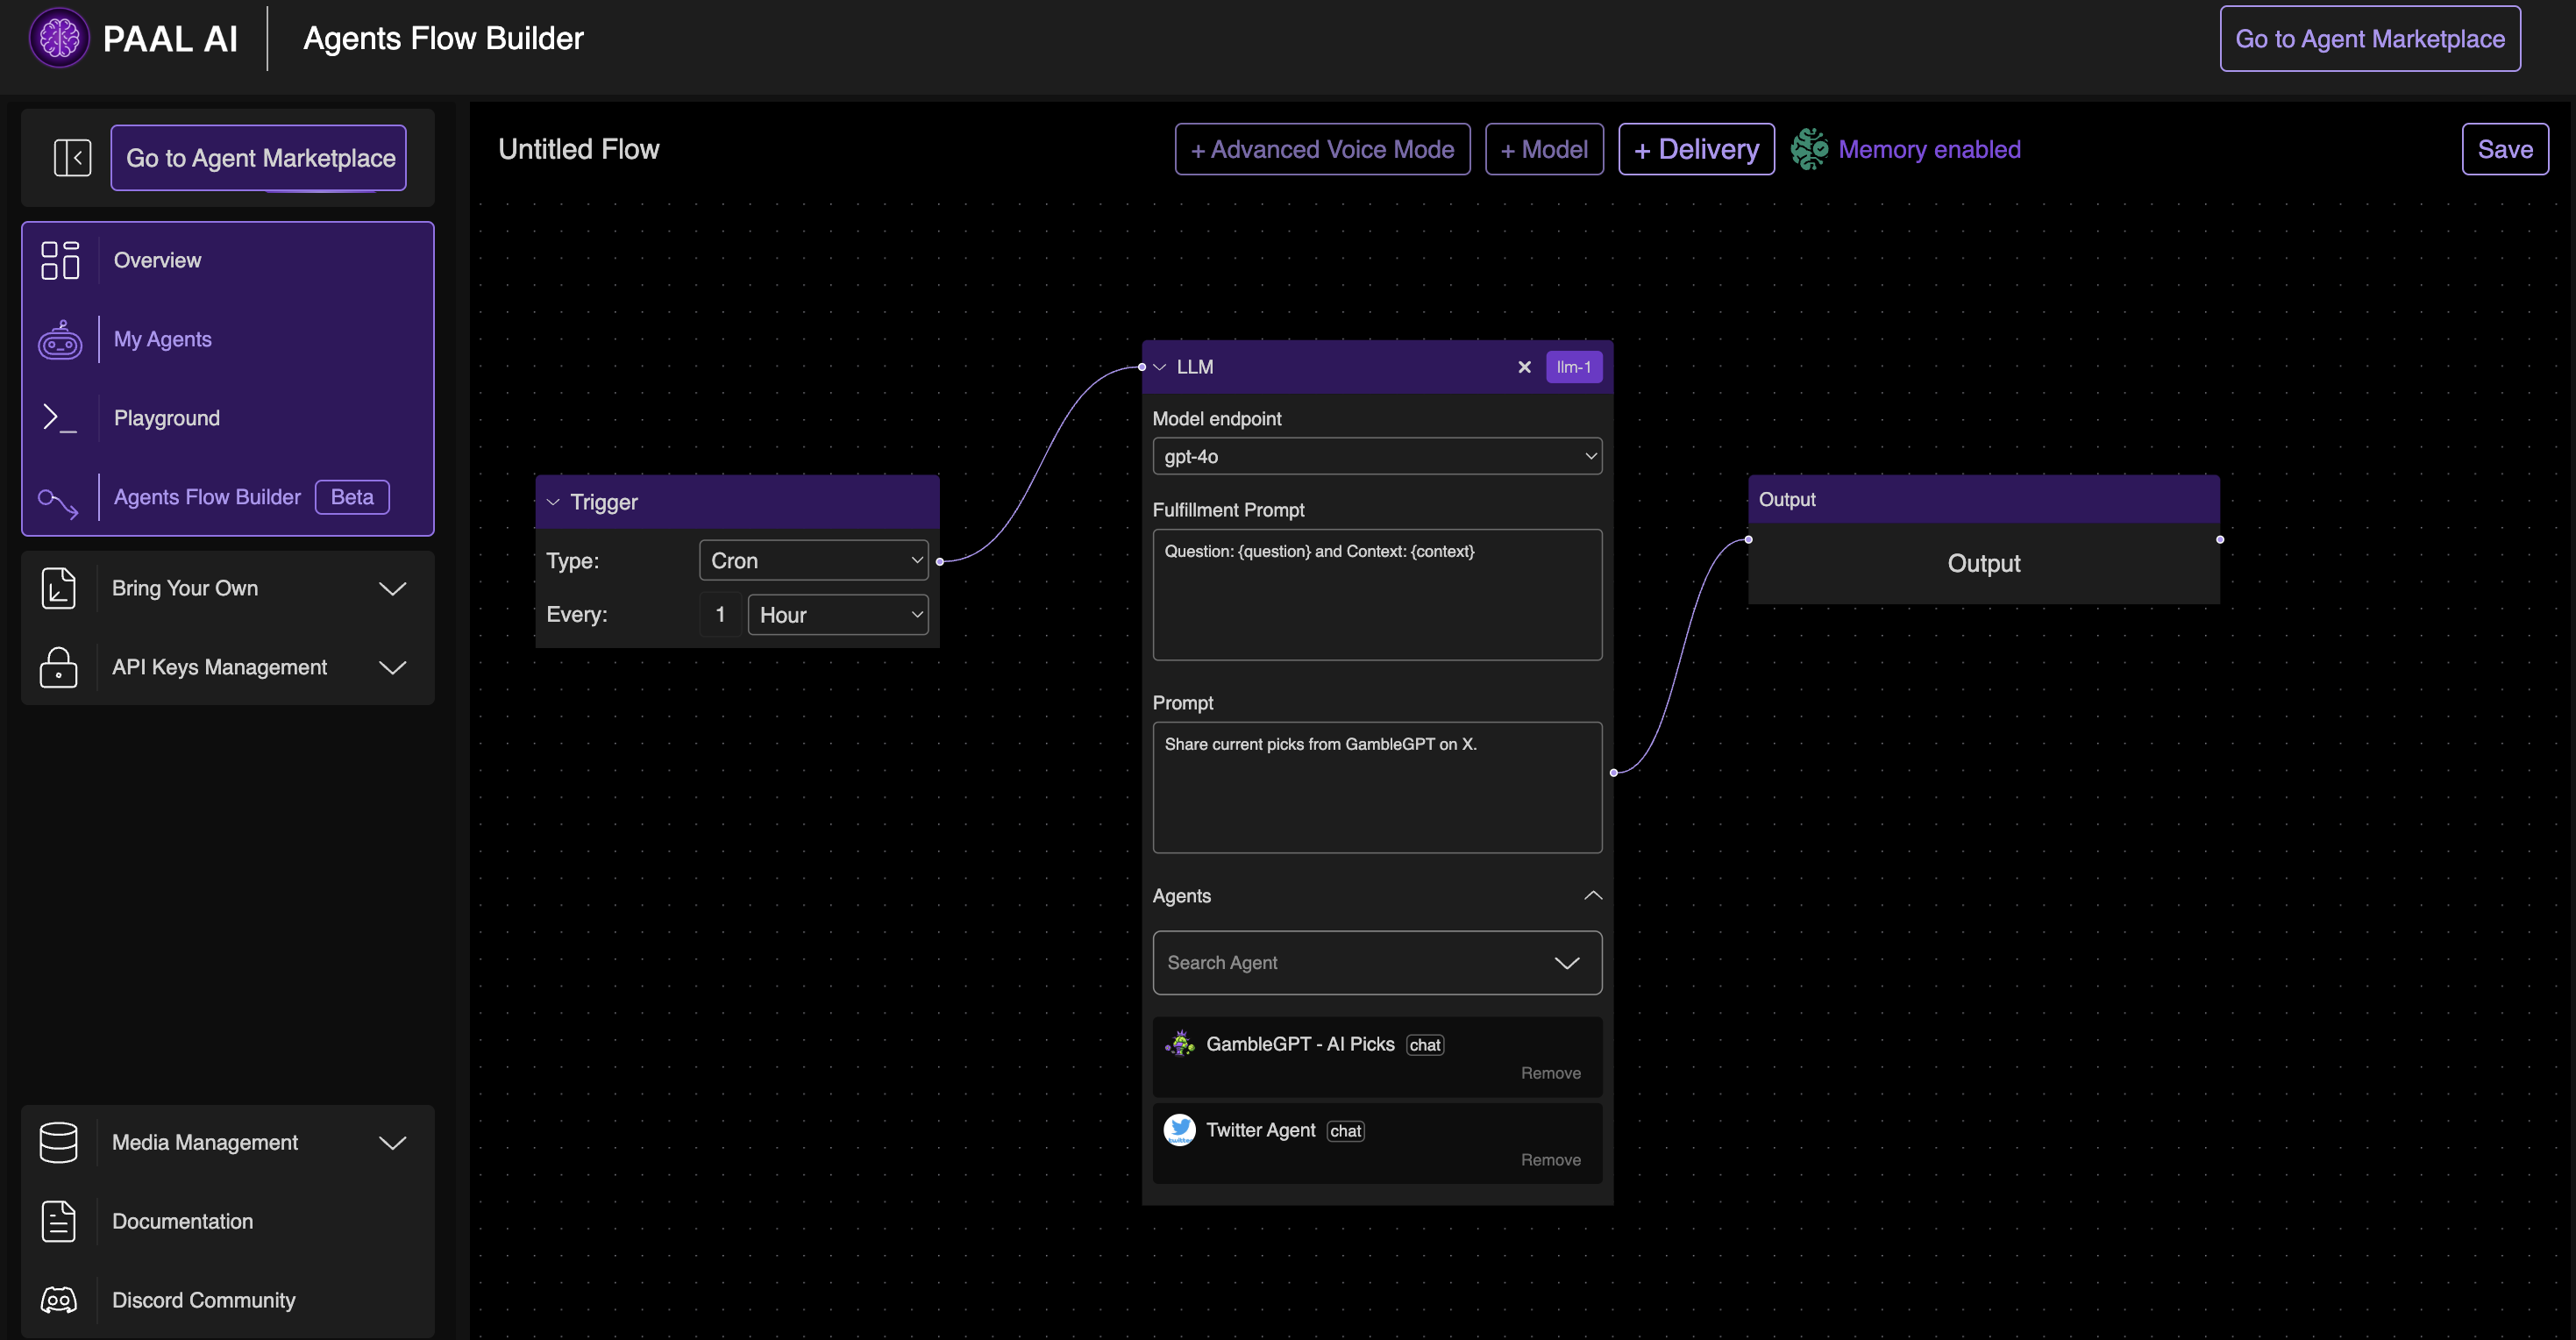Click the + Delivery button
2576x1340 pixels.
coord(1696,150)
